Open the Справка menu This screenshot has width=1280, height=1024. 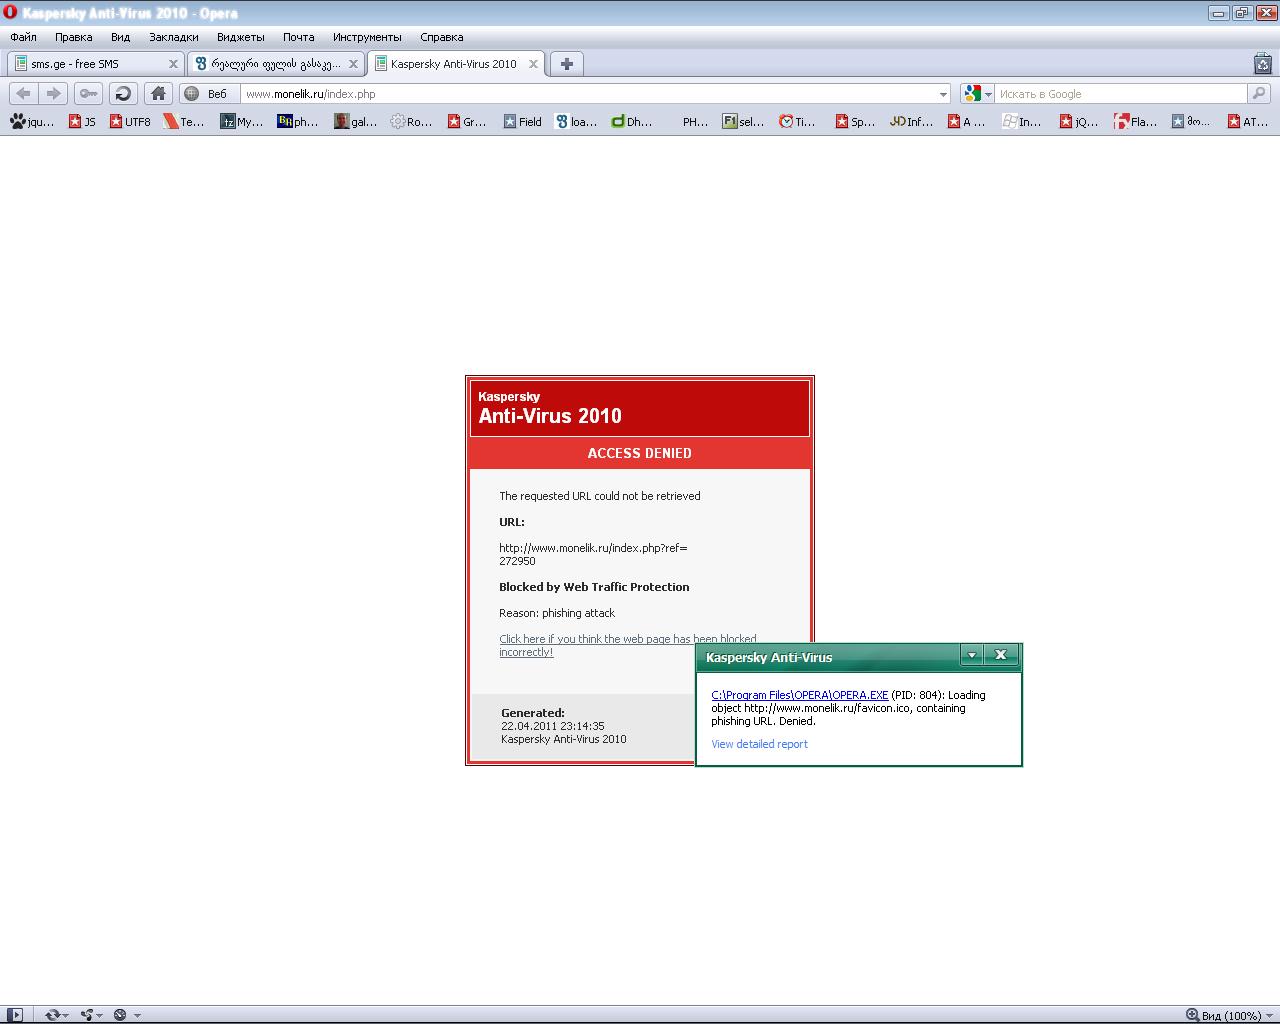[x=442, y=37]
